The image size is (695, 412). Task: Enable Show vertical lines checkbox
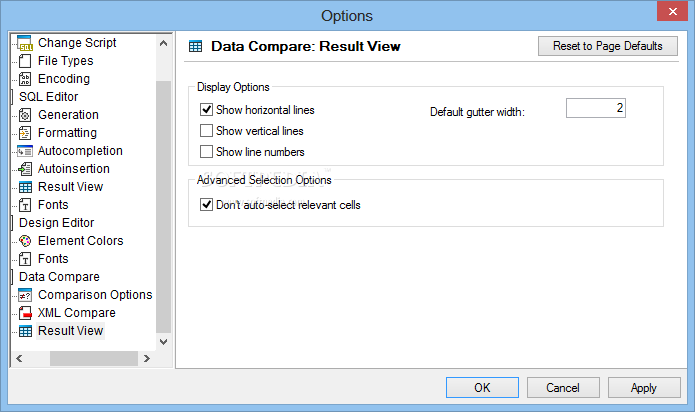tap(206, 130)
